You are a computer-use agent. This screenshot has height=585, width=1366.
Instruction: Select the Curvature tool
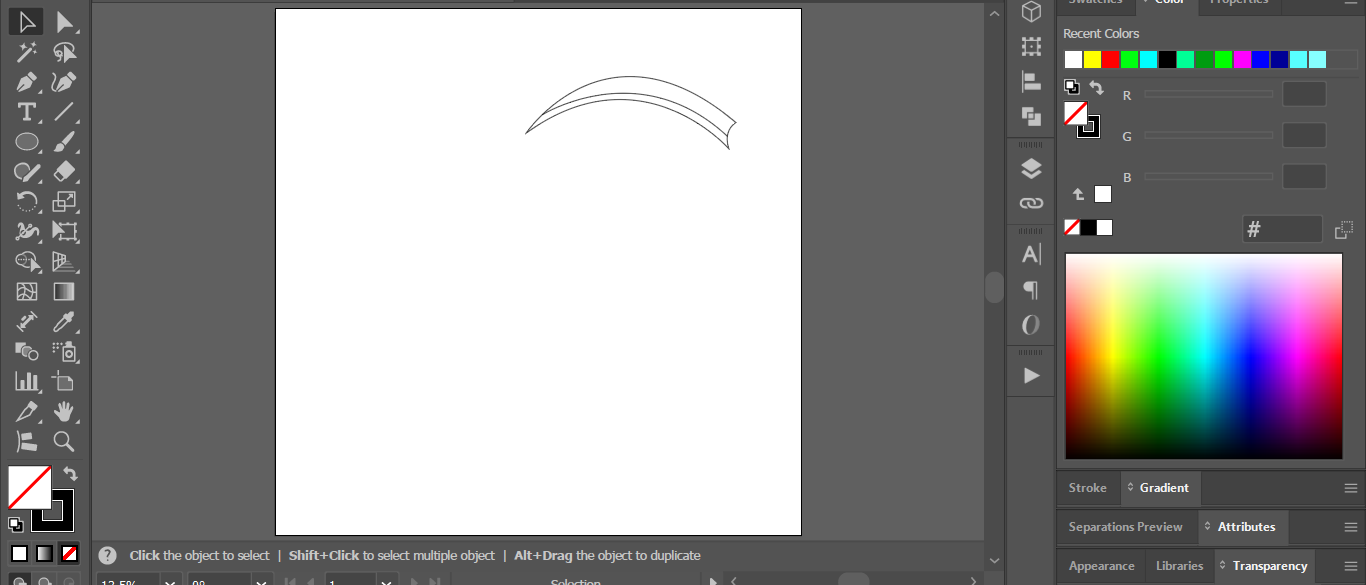(65, 81)
